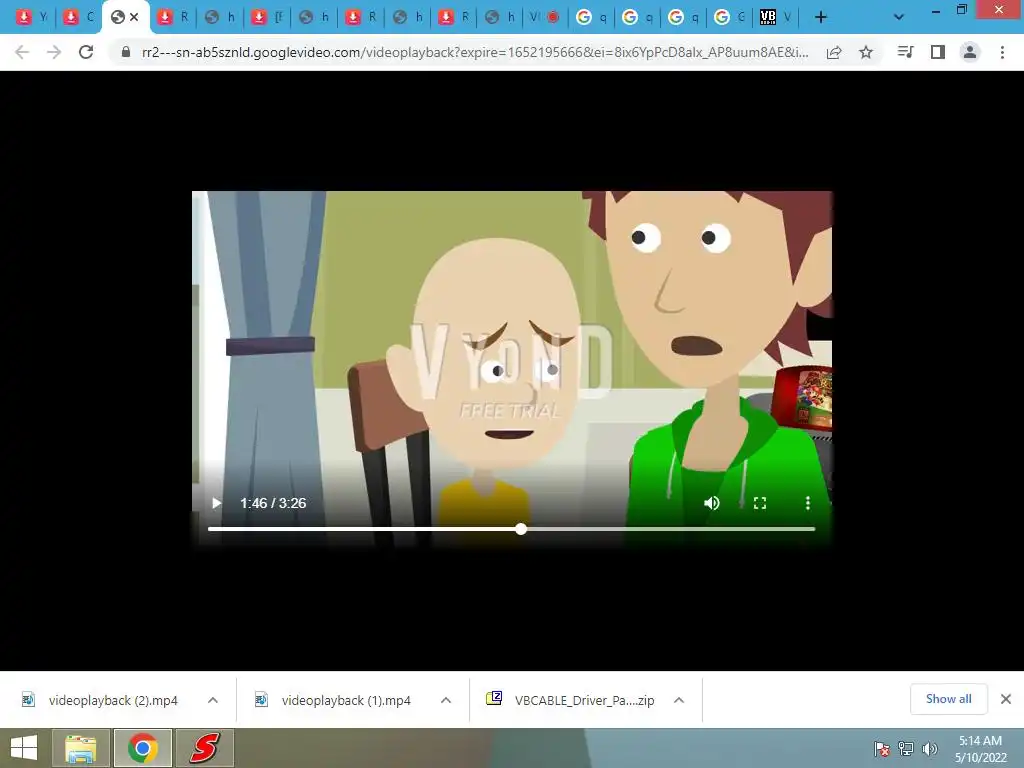Open the taskbar clock showing 5:14 AM
The width and height of the screenshot is (1024, 768).
(980, 749)
